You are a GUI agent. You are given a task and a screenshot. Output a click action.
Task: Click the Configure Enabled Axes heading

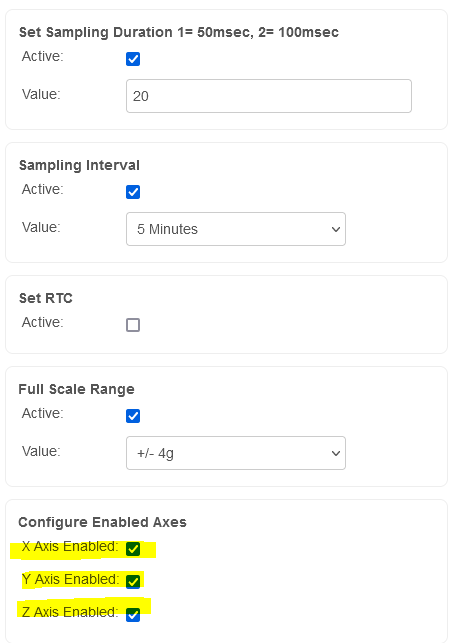click(103, 522)
